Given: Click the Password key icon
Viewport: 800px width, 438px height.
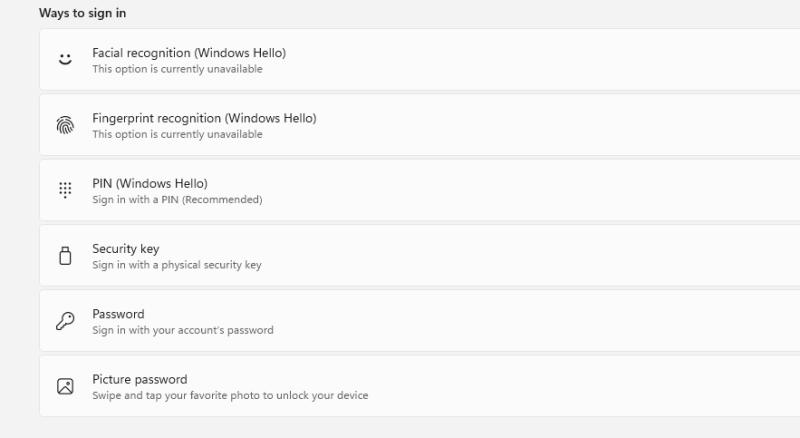Looking at the screenshot, I should [65, 321].
